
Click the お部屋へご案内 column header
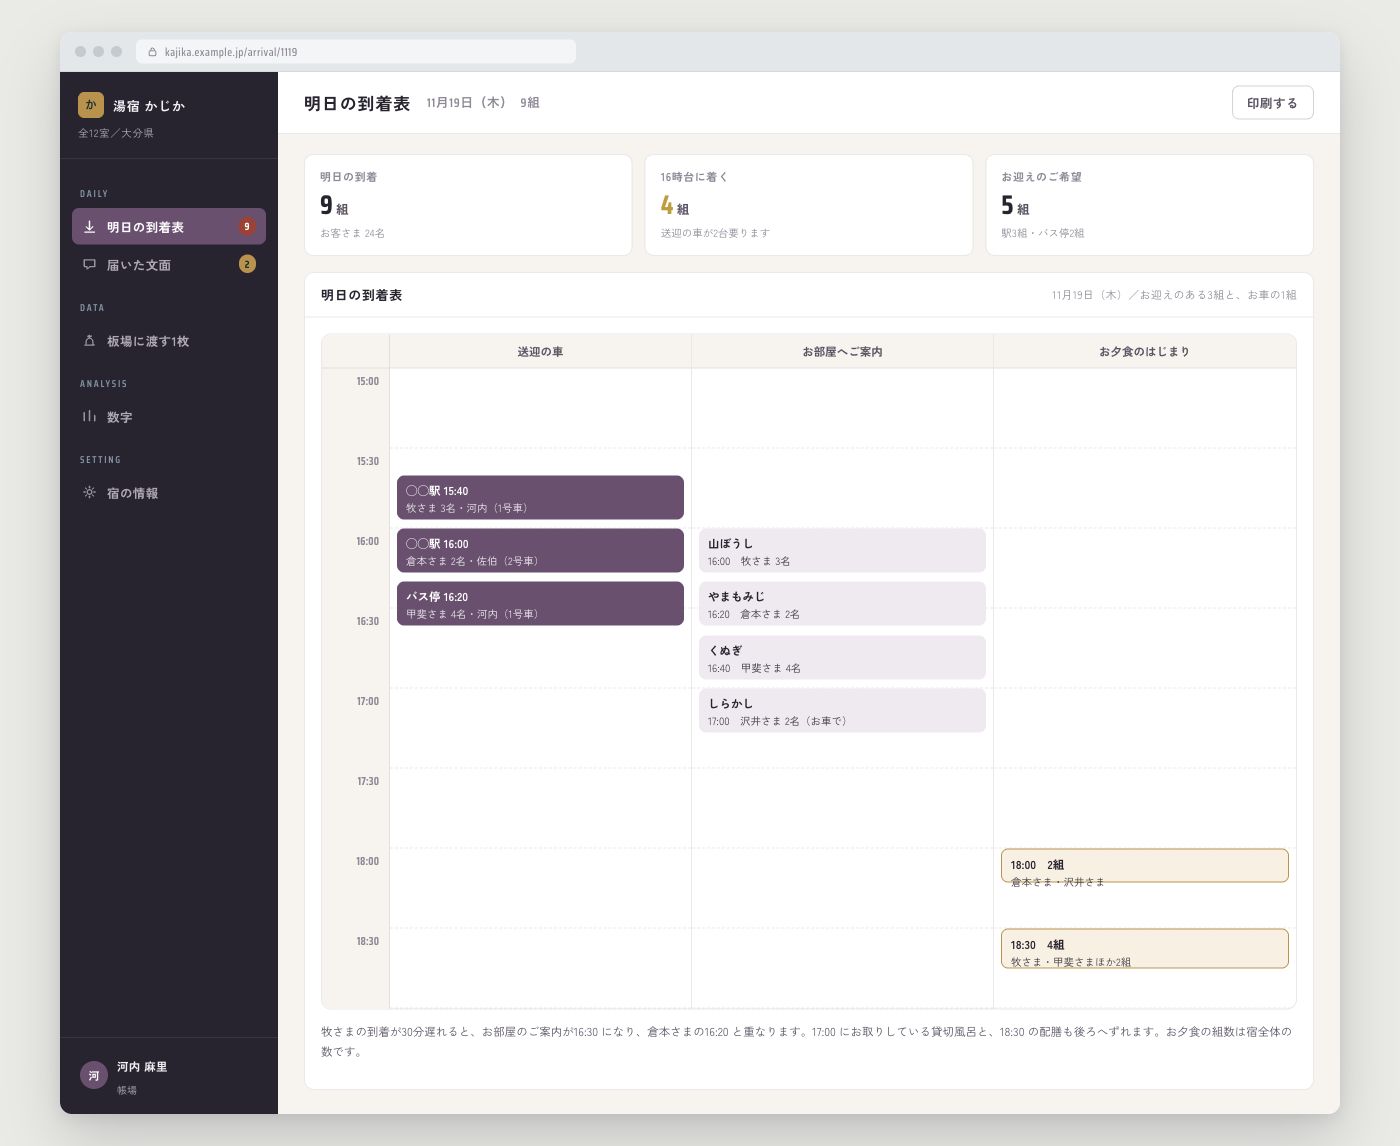(842, 352)
